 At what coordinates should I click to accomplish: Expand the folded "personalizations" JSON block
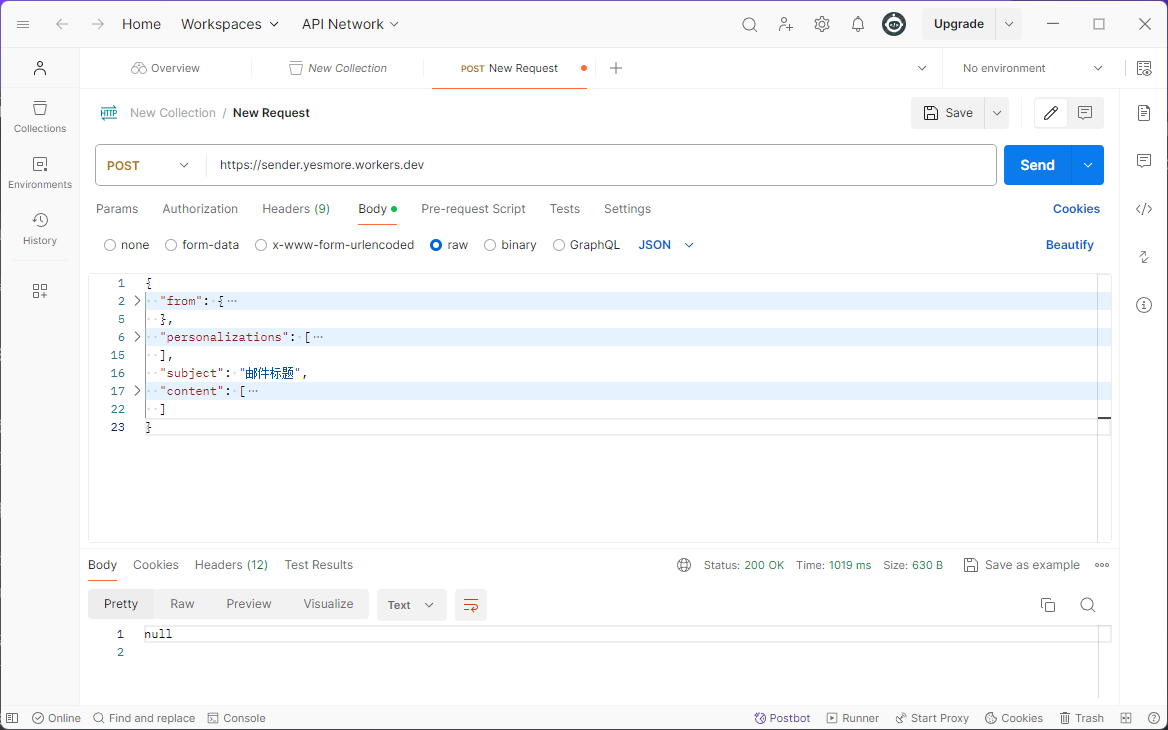[137, 337]
